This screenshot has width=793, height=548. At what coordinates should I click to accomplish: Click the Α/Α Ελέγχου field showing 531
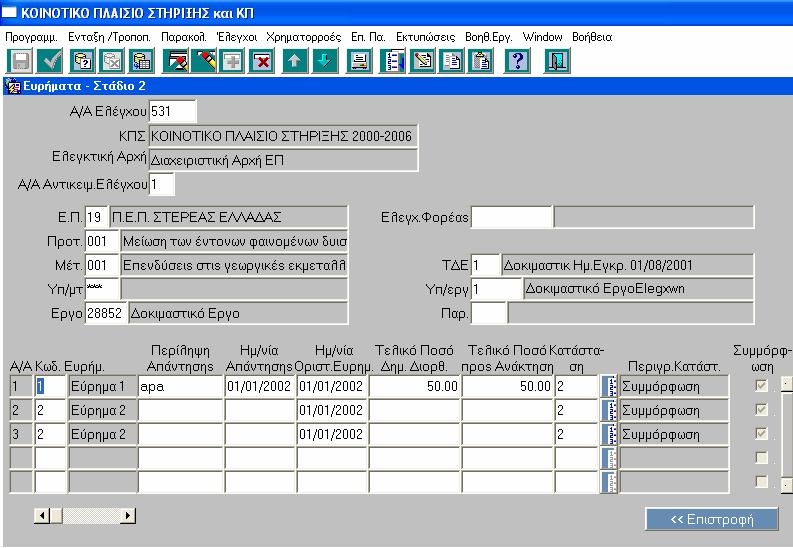(172, 112)
